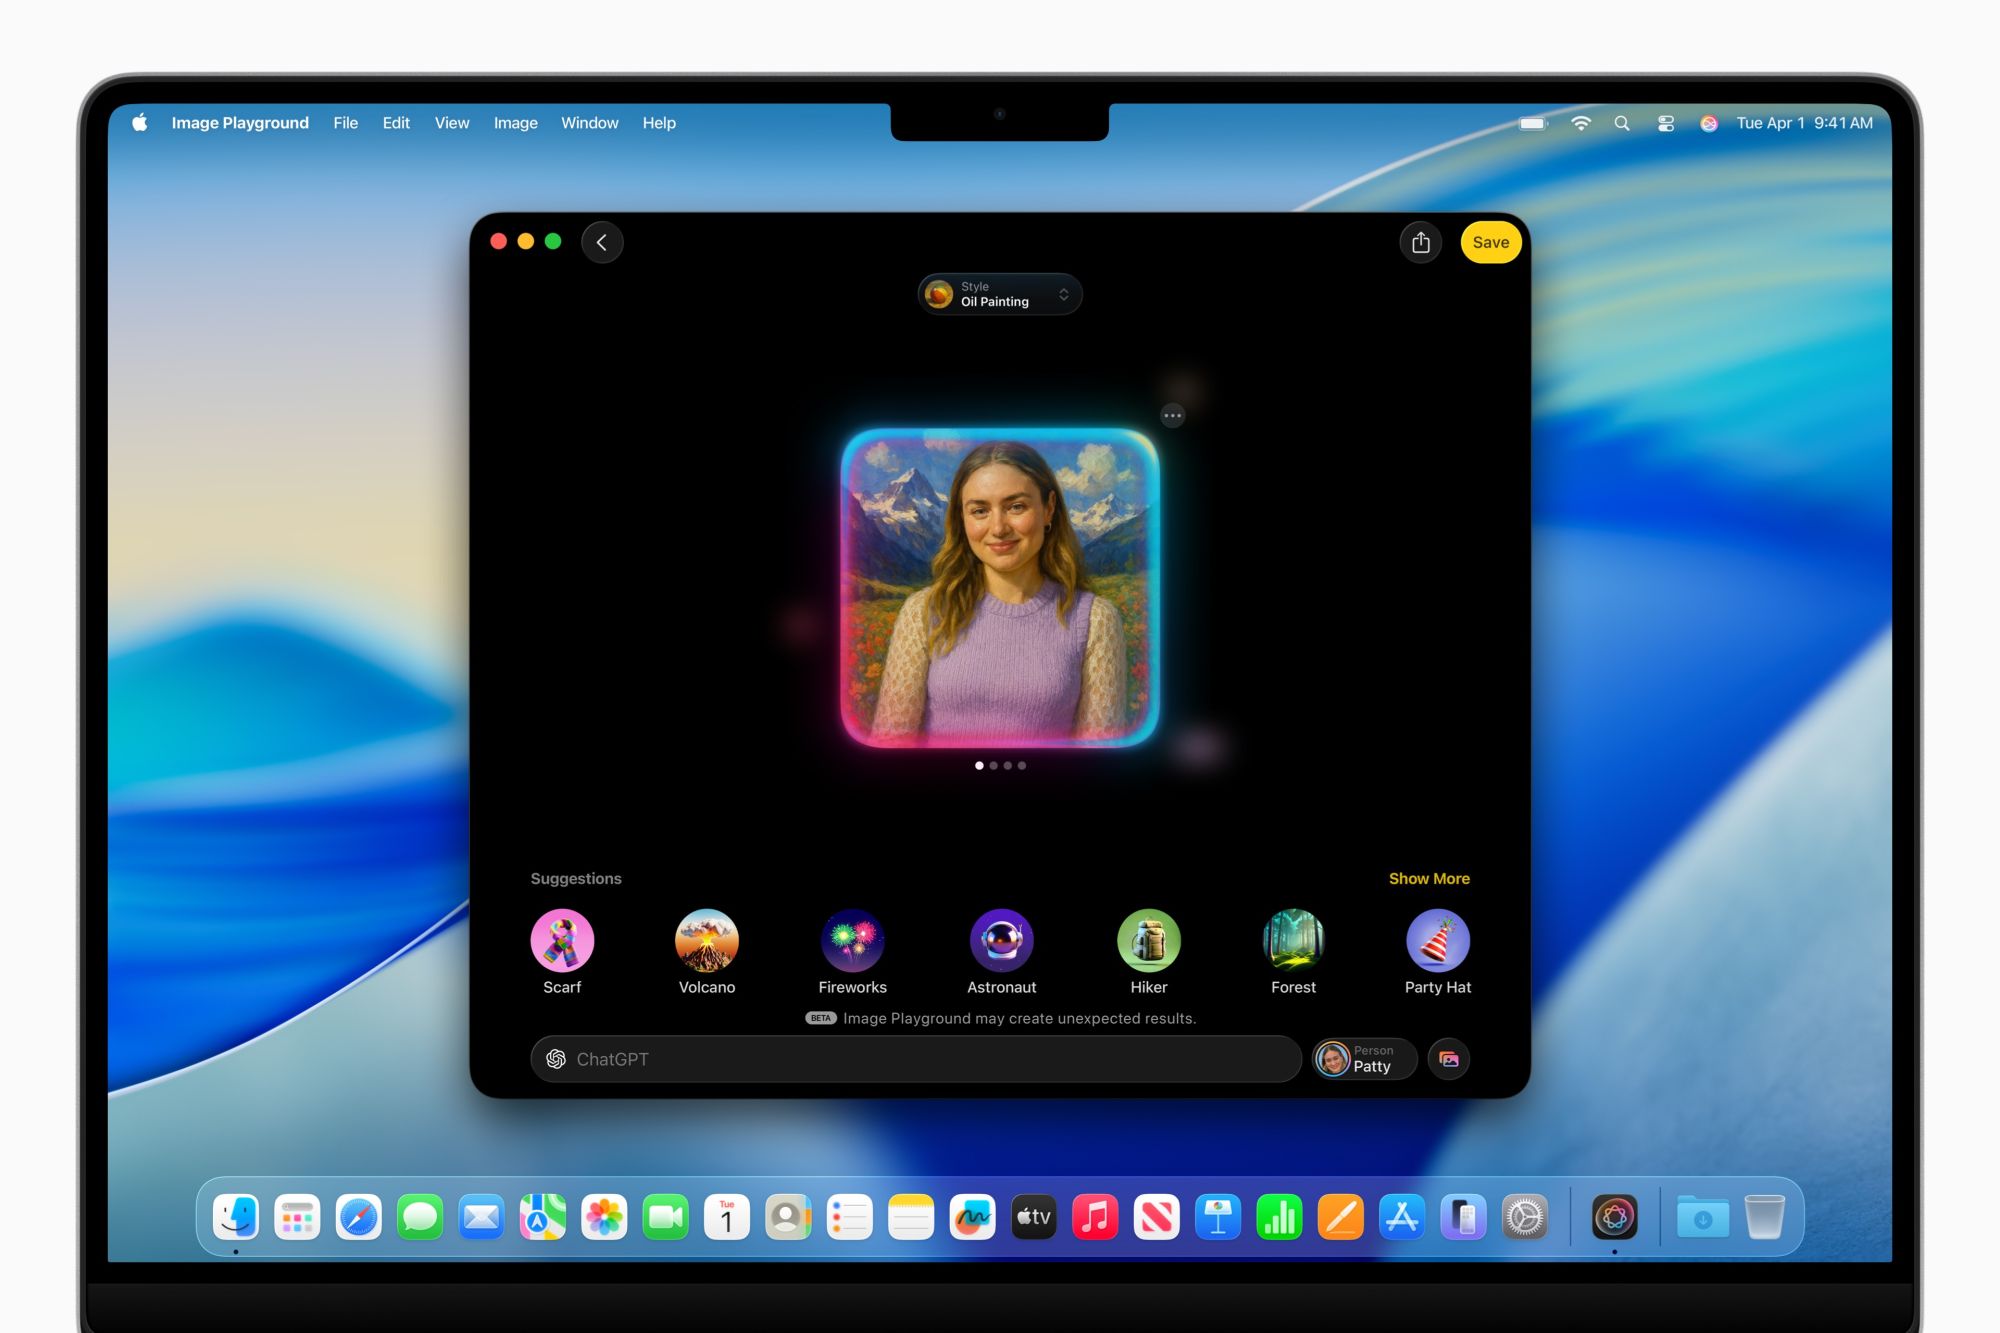
Task: Select the Astronaut suggestion
Action: (x=1001, y=940)
